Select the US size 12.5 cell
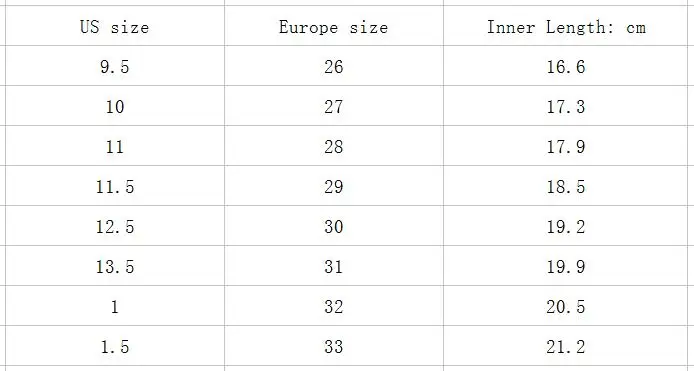Viewport: 694px width, 371px height. pyautogui.click(x=115, y=226)
